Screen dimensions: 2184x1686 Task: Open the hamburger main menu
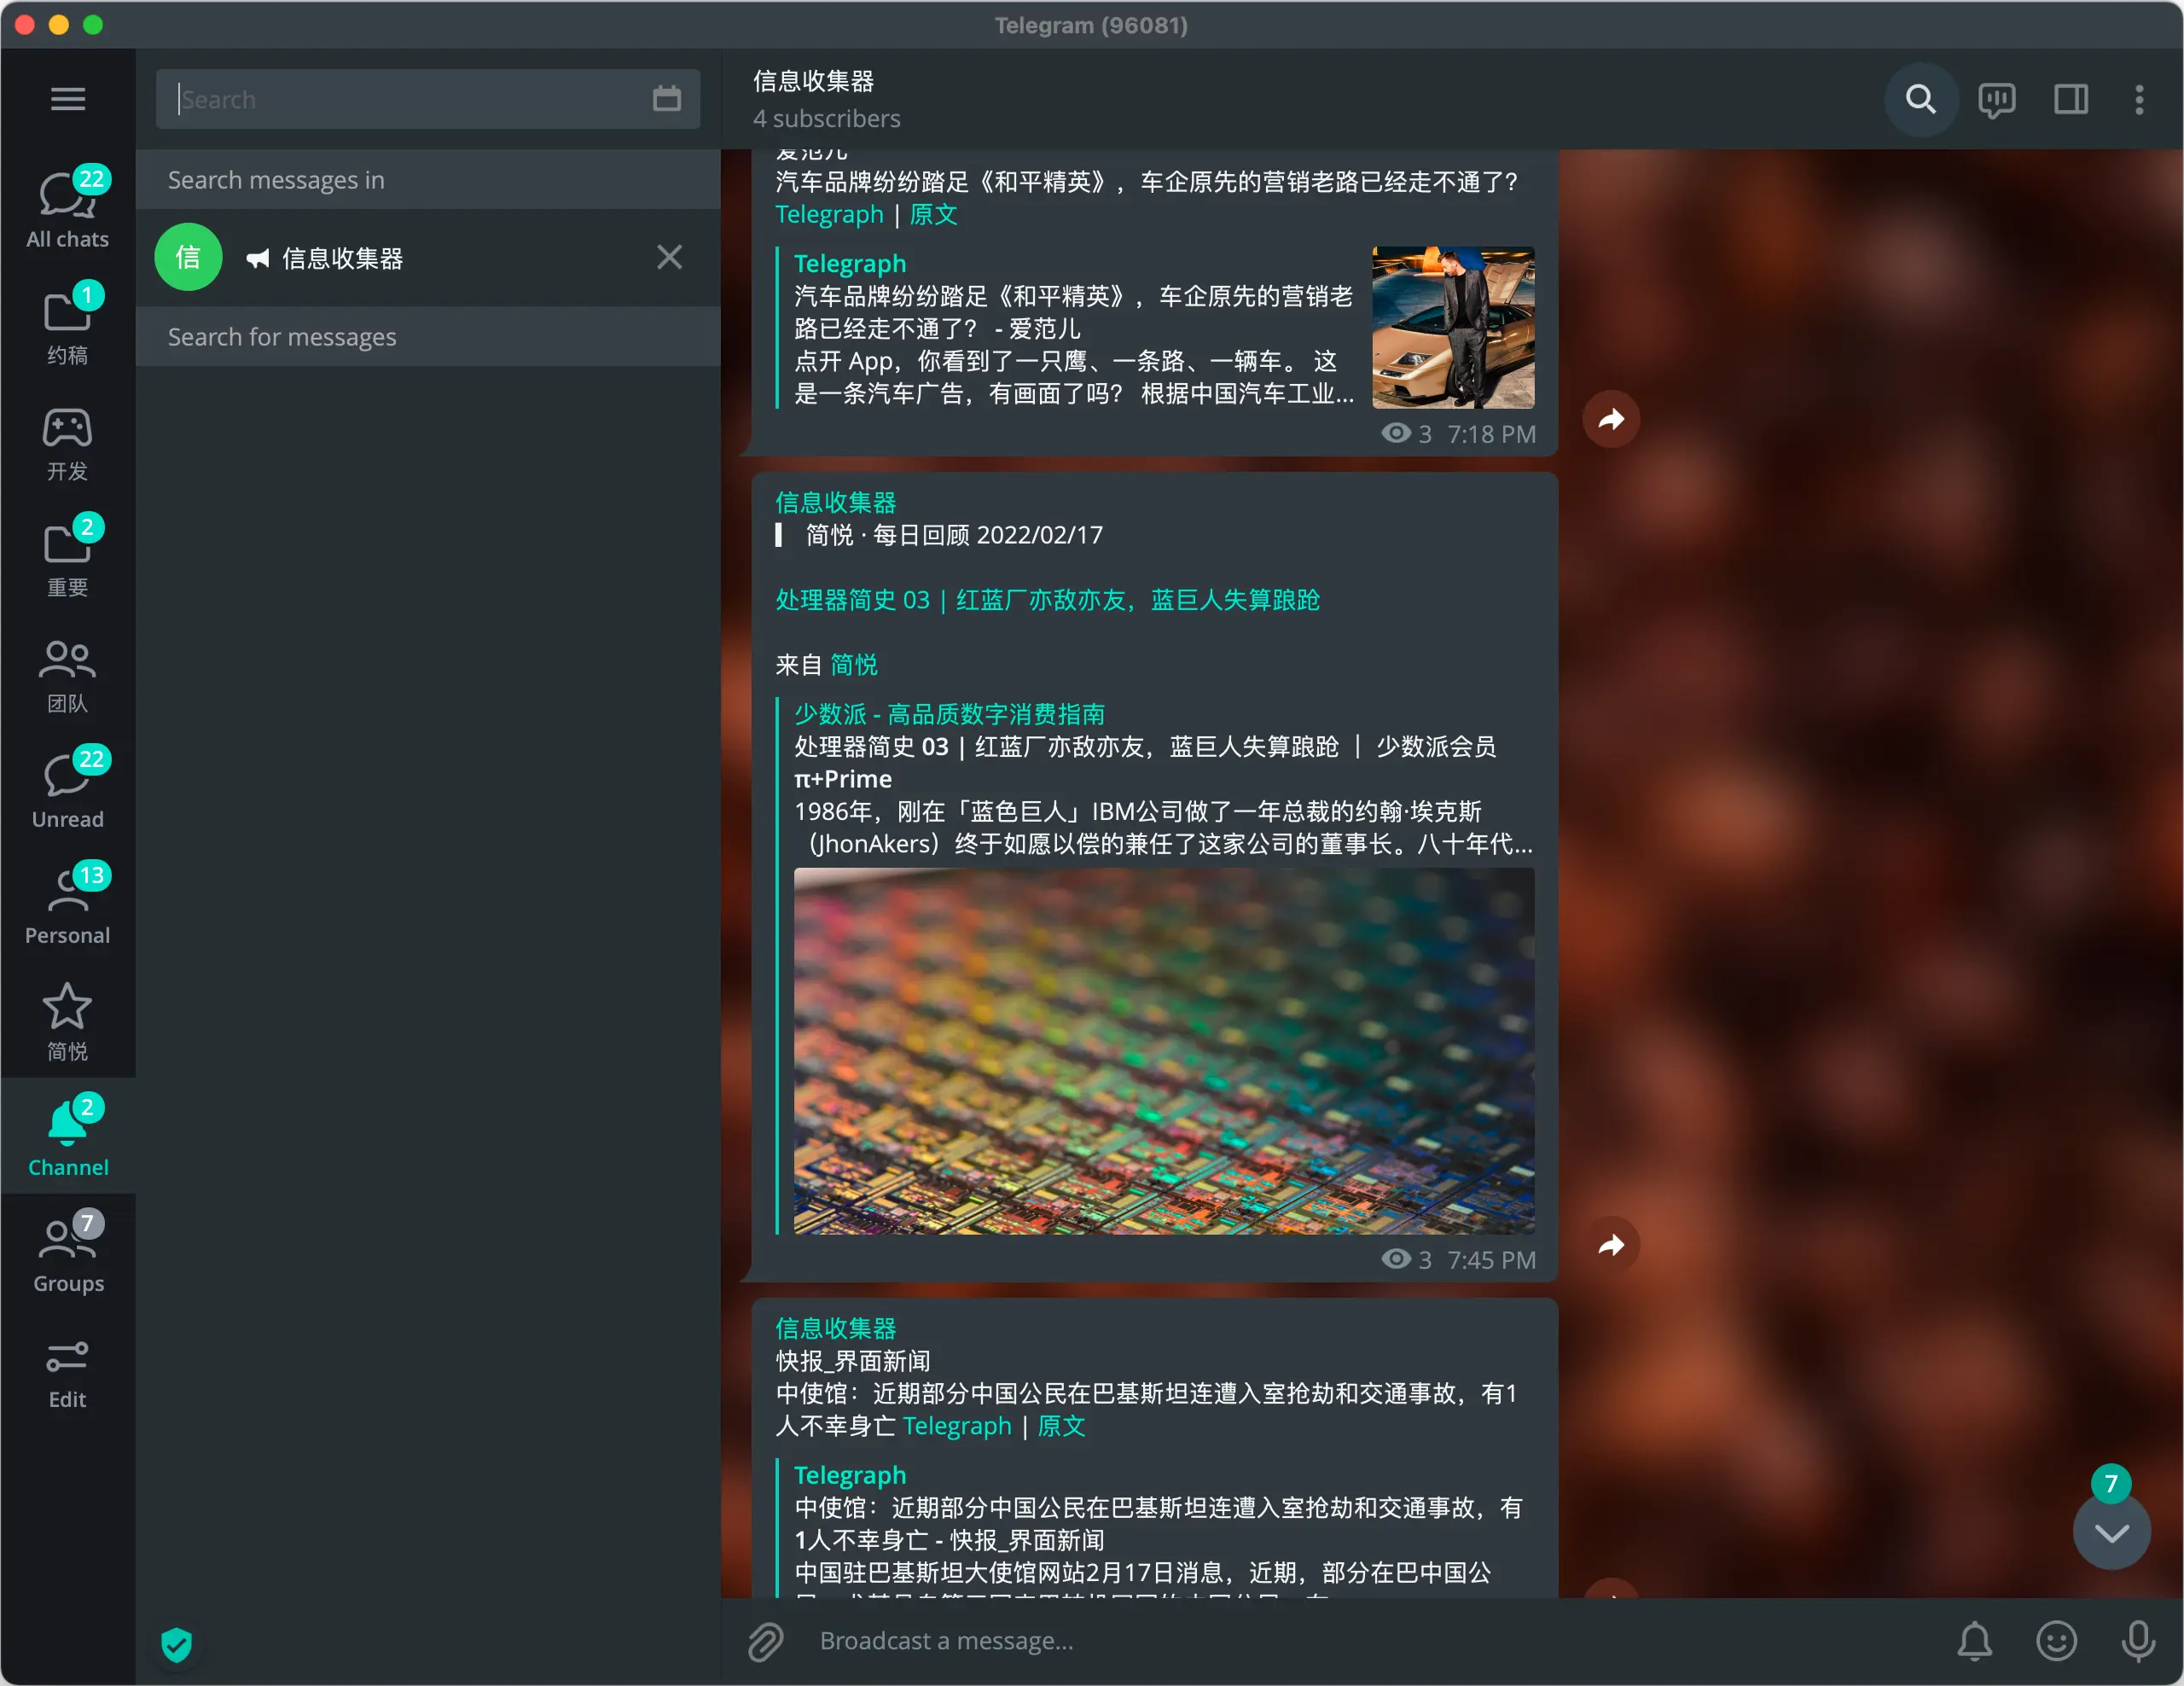pyautogui.click(x=68, y=99)
